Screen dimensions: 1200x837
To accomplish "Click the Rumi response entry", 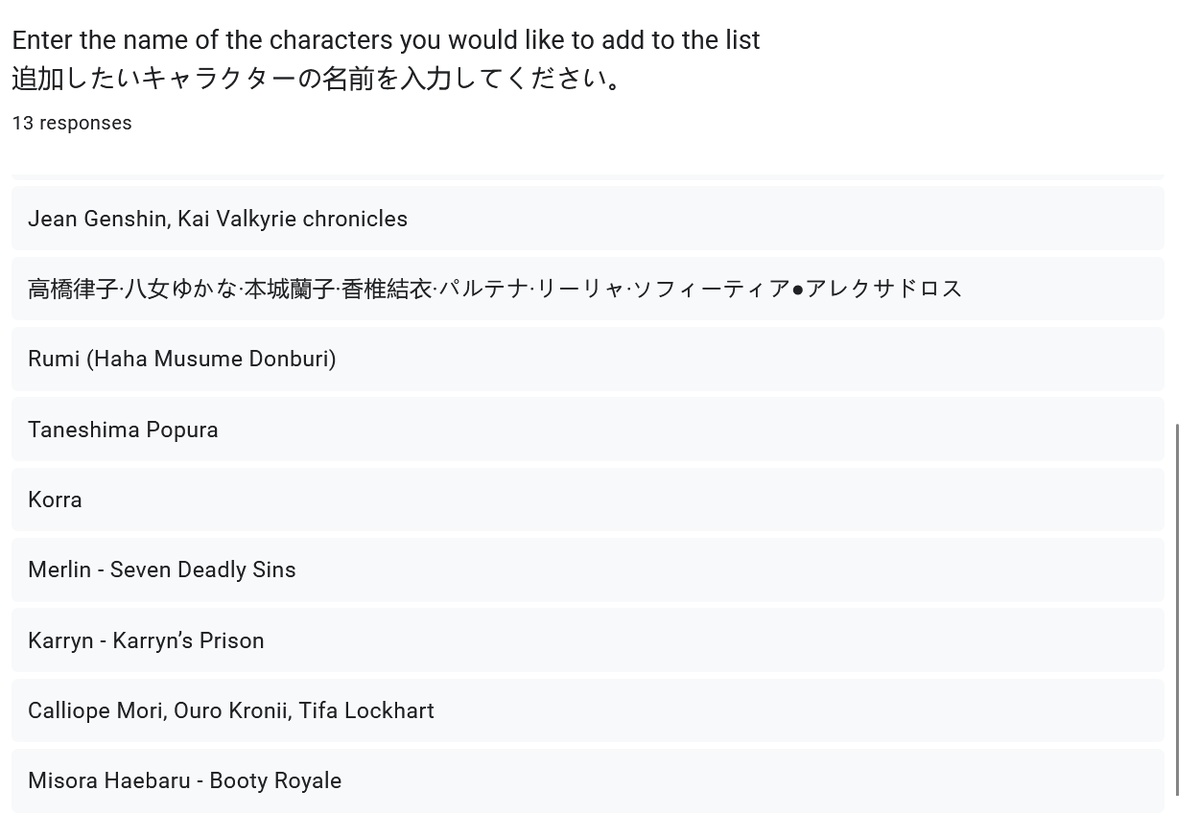I will click(x=587, y=359).
